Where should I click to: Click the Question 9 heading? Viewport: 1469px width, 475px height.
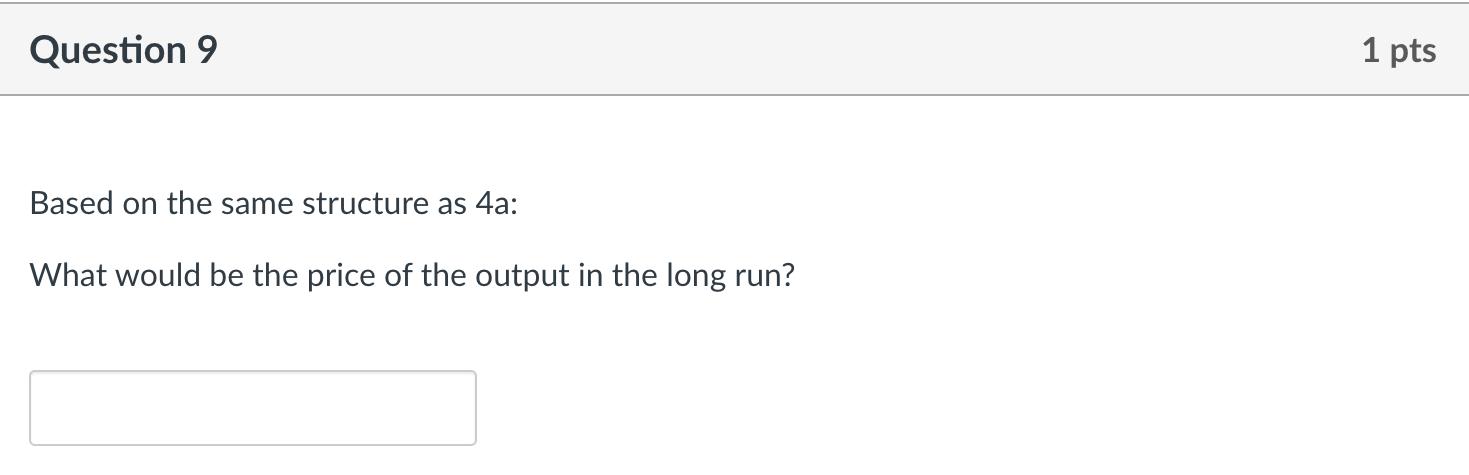pos(123,50)
